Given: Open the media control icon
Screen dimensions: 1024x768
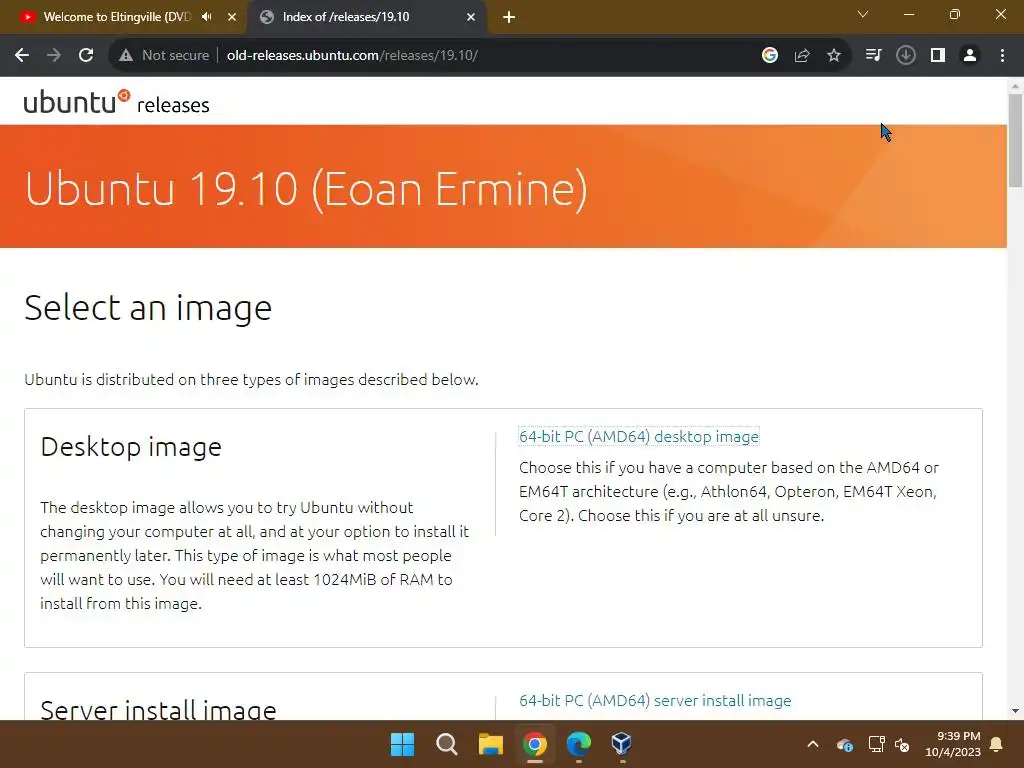Looking at the screenshot, I should (873, 56).
